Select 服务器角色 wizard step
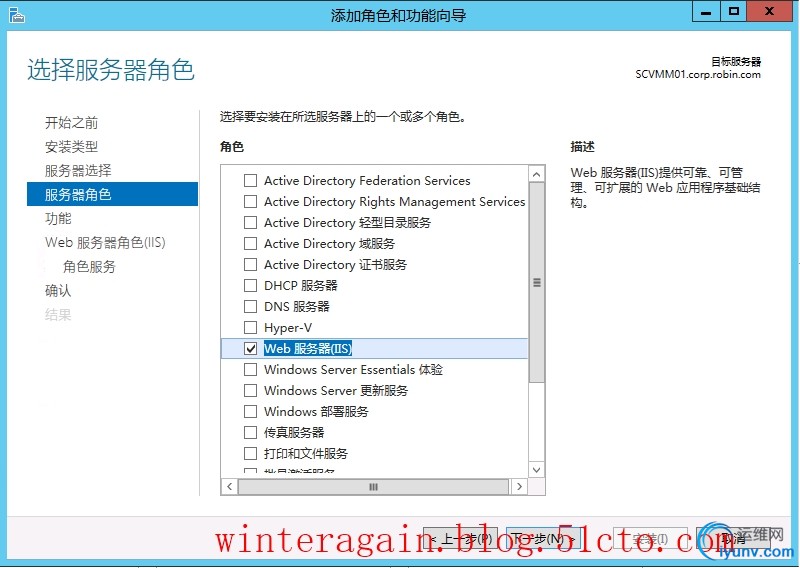The image size is (800, 568). tap(112, 194)
